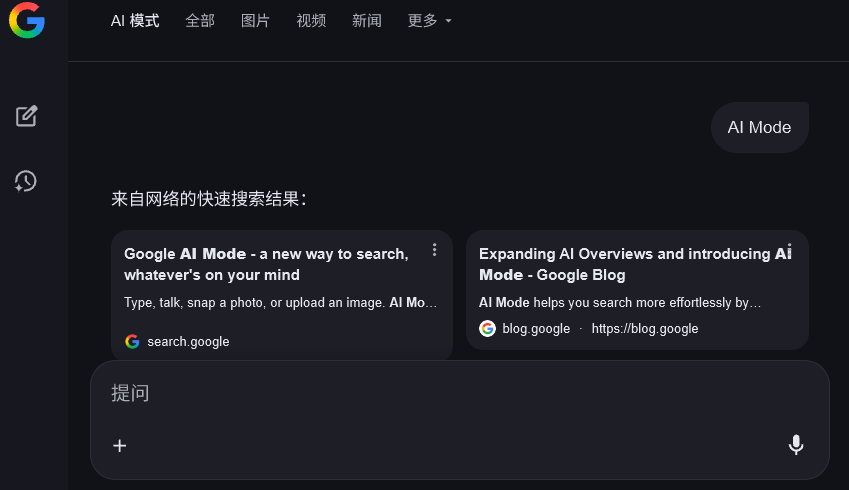Click the Google logo icon
Screen dimensions: 849x490
(27, 20)
